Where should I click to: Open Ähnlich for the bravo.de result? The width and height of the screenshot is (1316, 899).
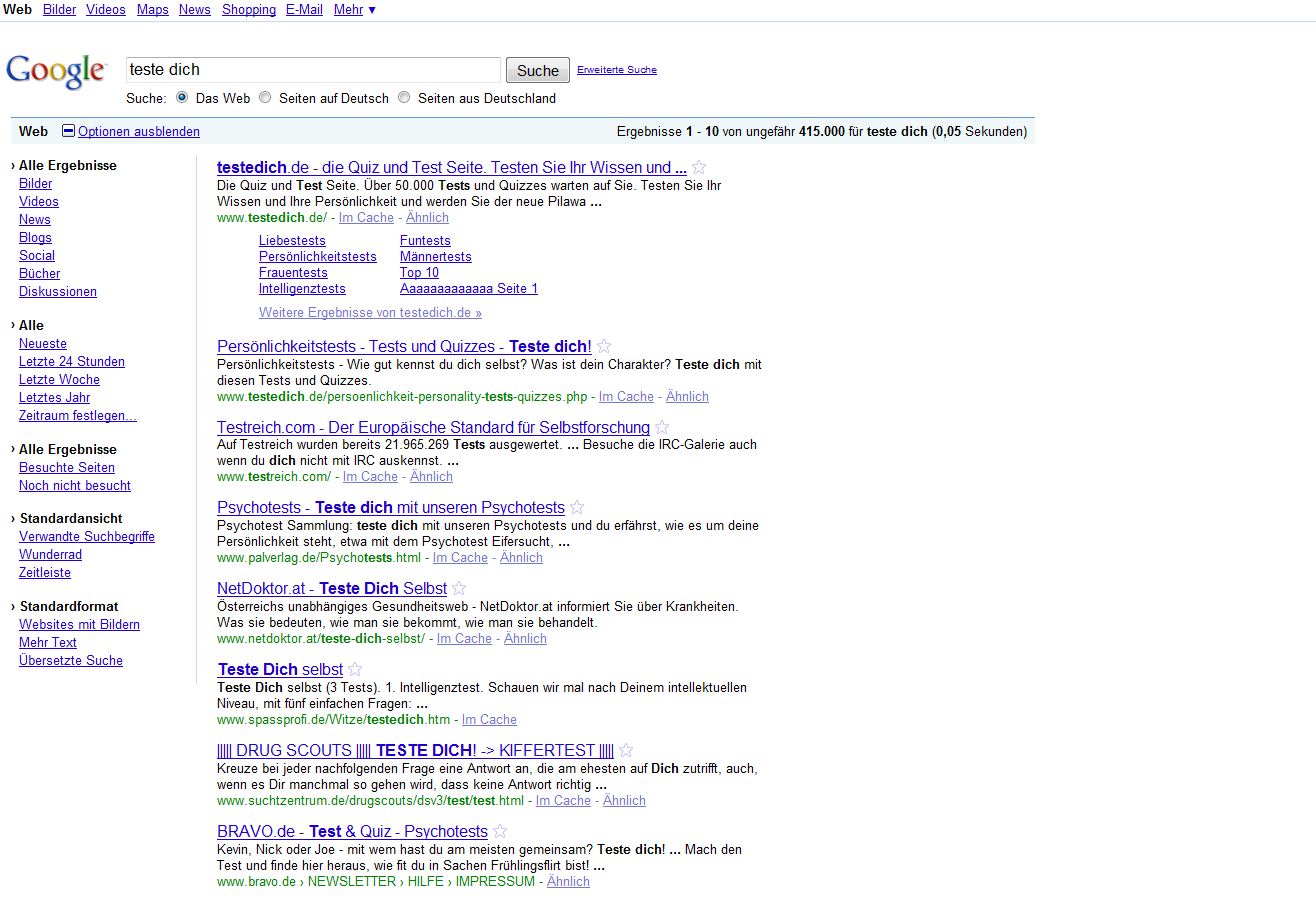point(568,881)
